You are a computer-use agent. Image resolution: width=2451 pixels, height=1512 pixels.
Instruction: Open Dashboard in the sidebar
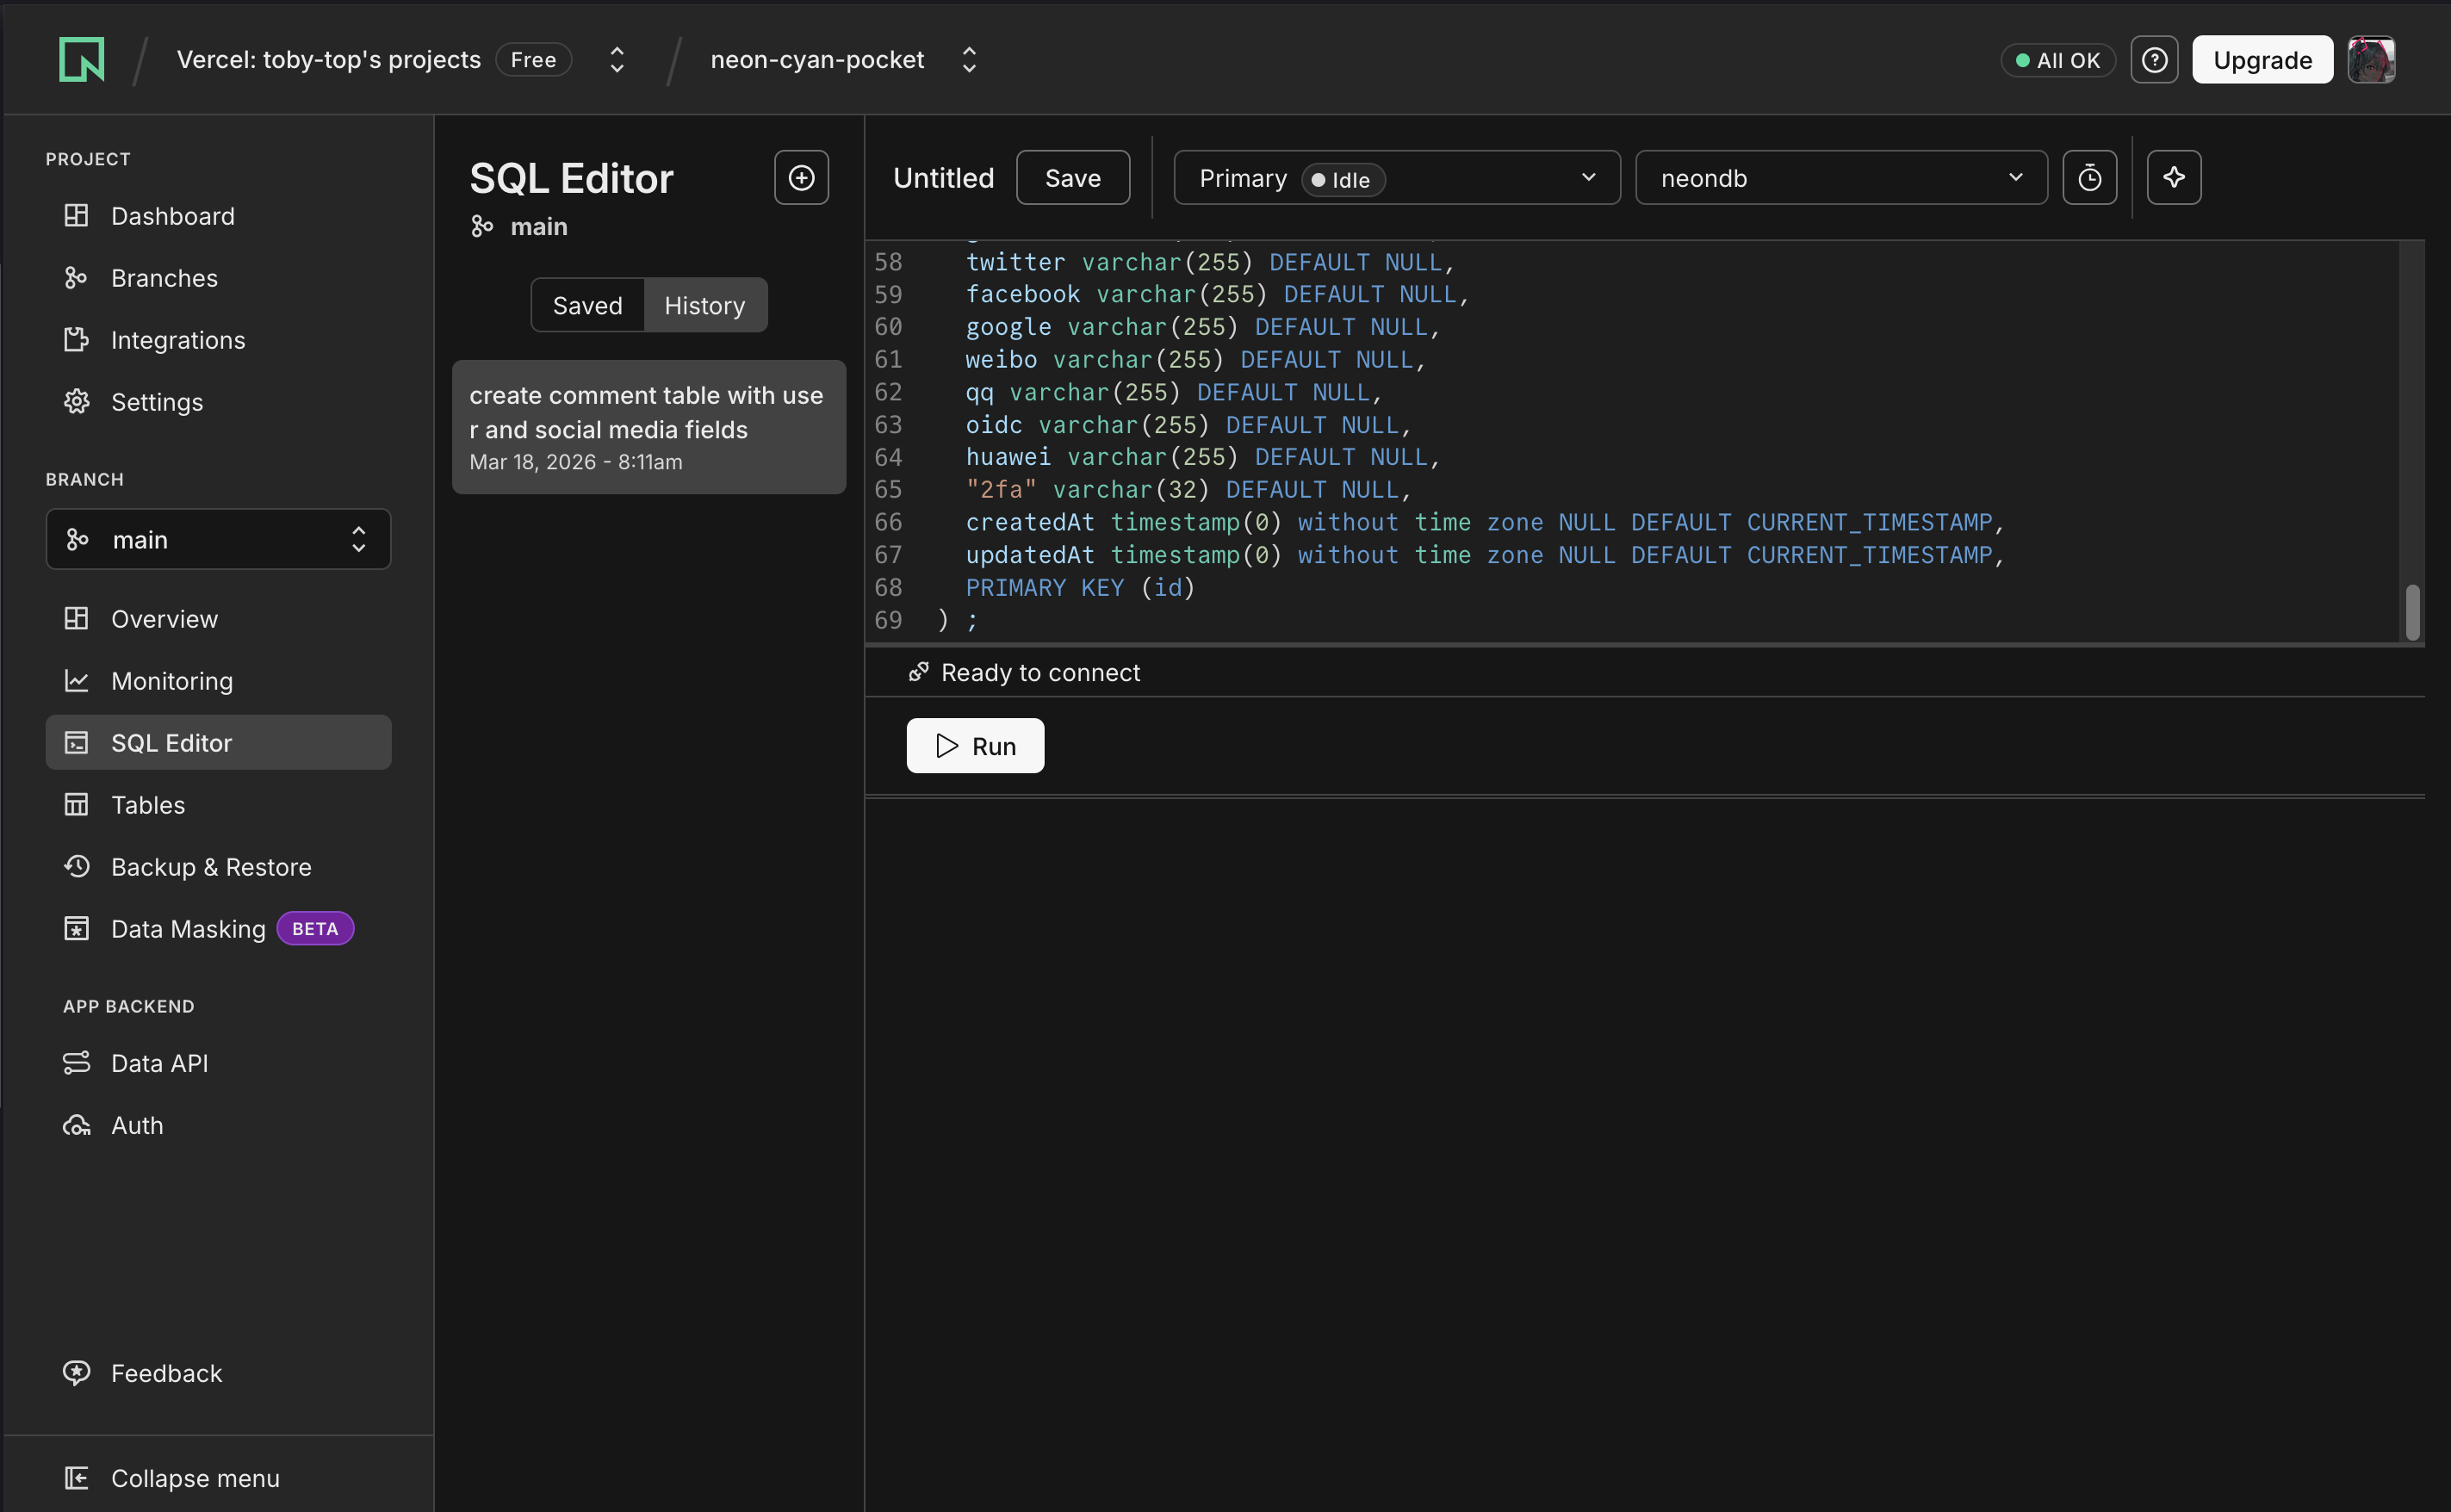click(218, 216)
